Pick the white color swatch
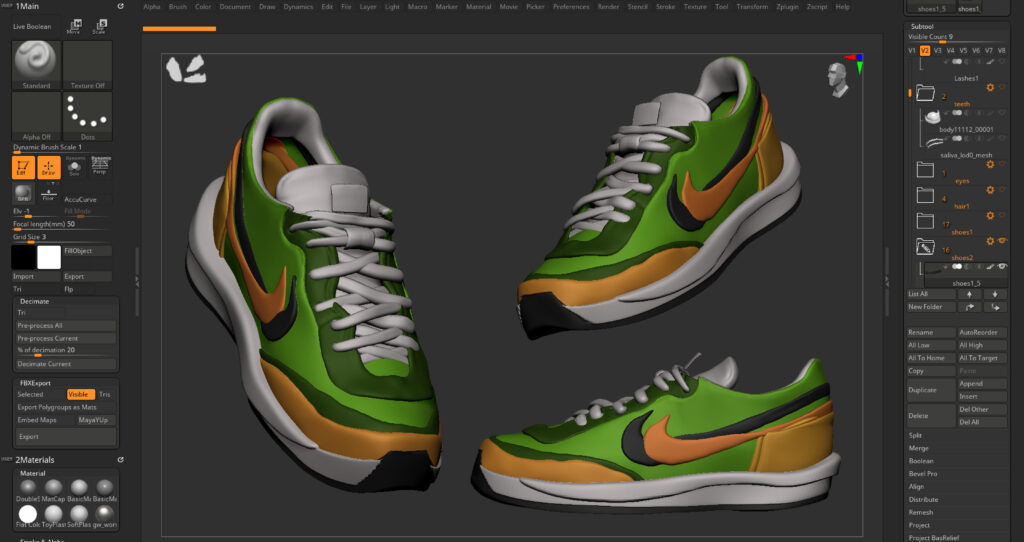The image size is (1024, 542). click(x=49, y=257)
